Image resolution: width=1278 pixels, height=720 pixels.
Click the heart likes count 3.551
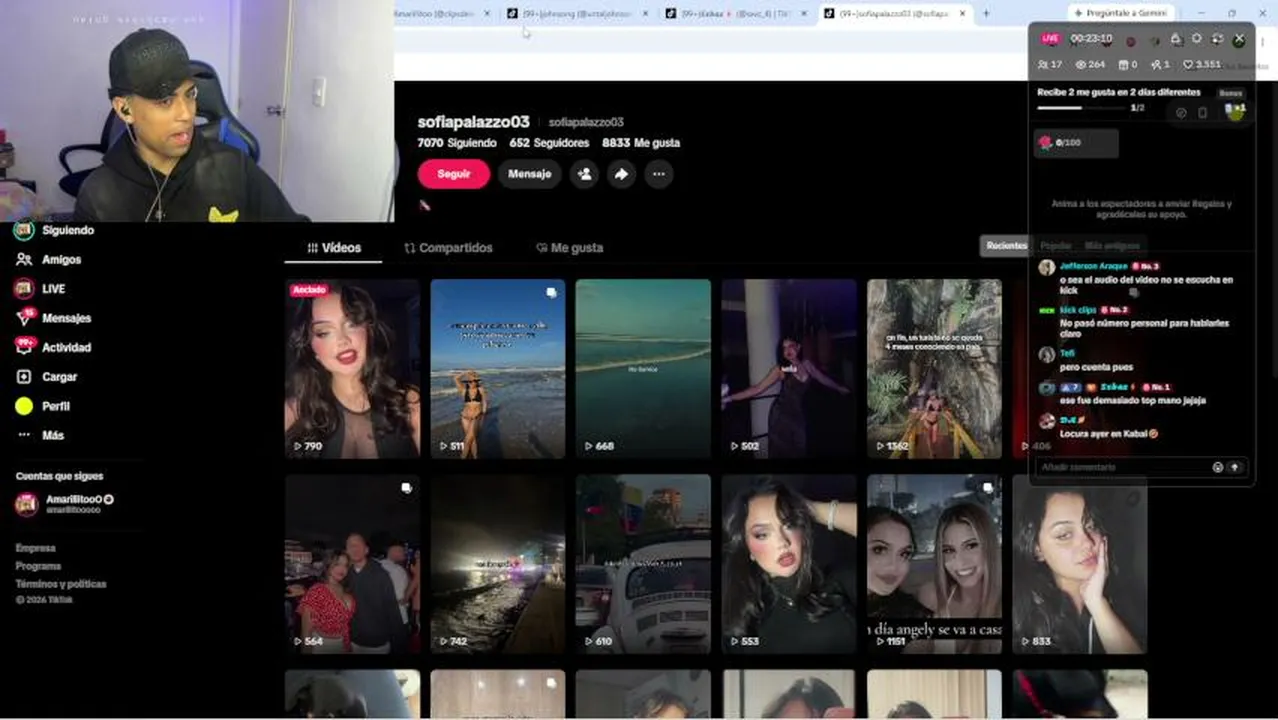pyautogui.click(x=1202, y=64)
